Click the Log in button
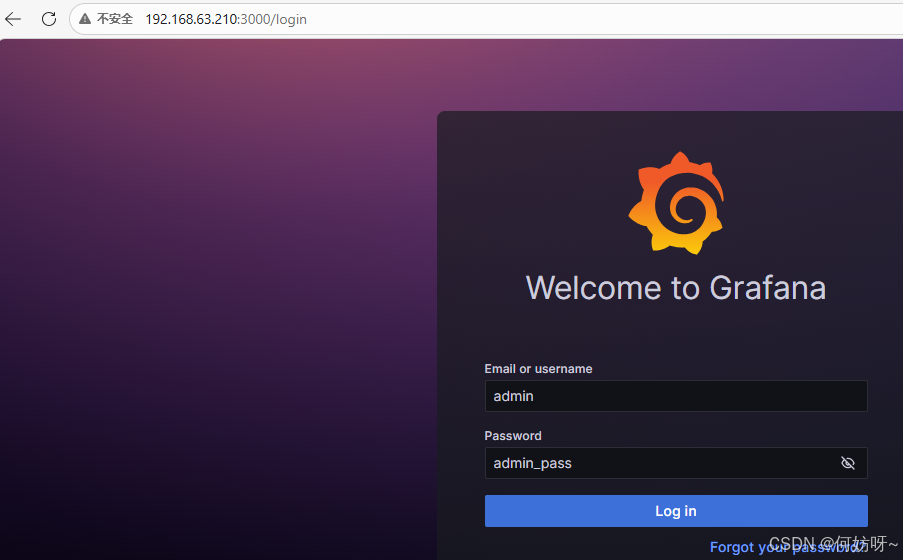The height and width of the screenshot is (560, 903). pos(676,511)
